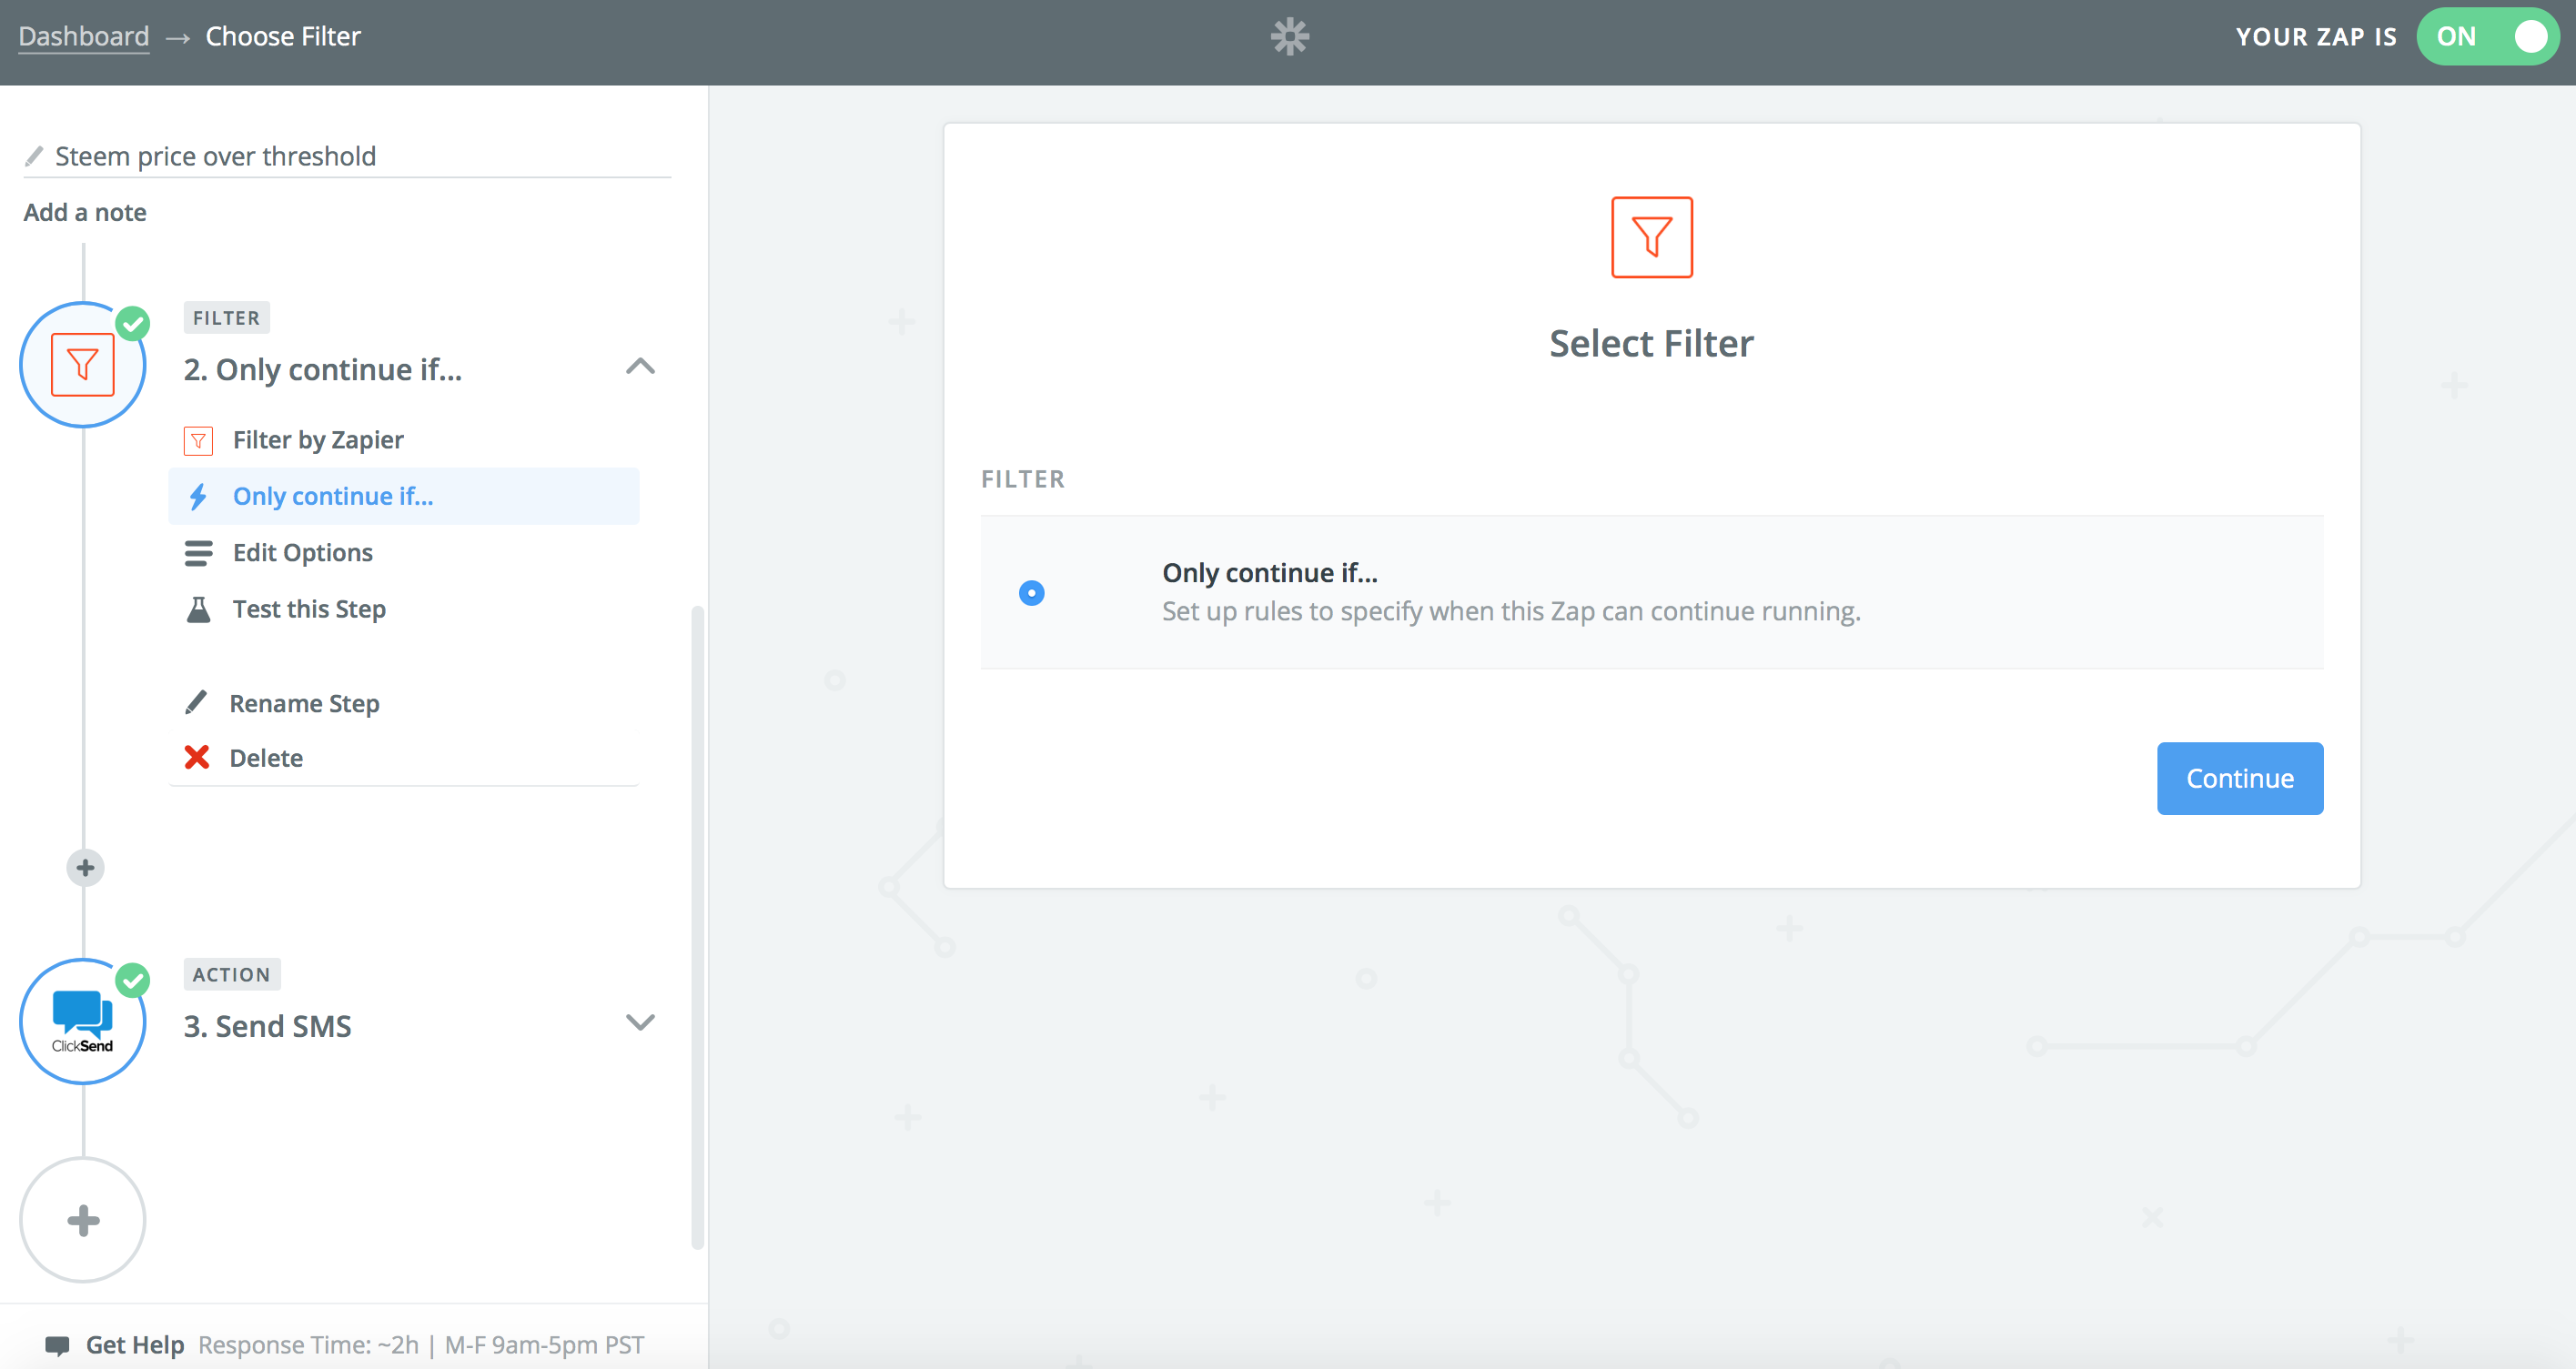Viewport: 2576px width, 1369px height.
Task: Click the middle plus button between steps
Action: 86,867
